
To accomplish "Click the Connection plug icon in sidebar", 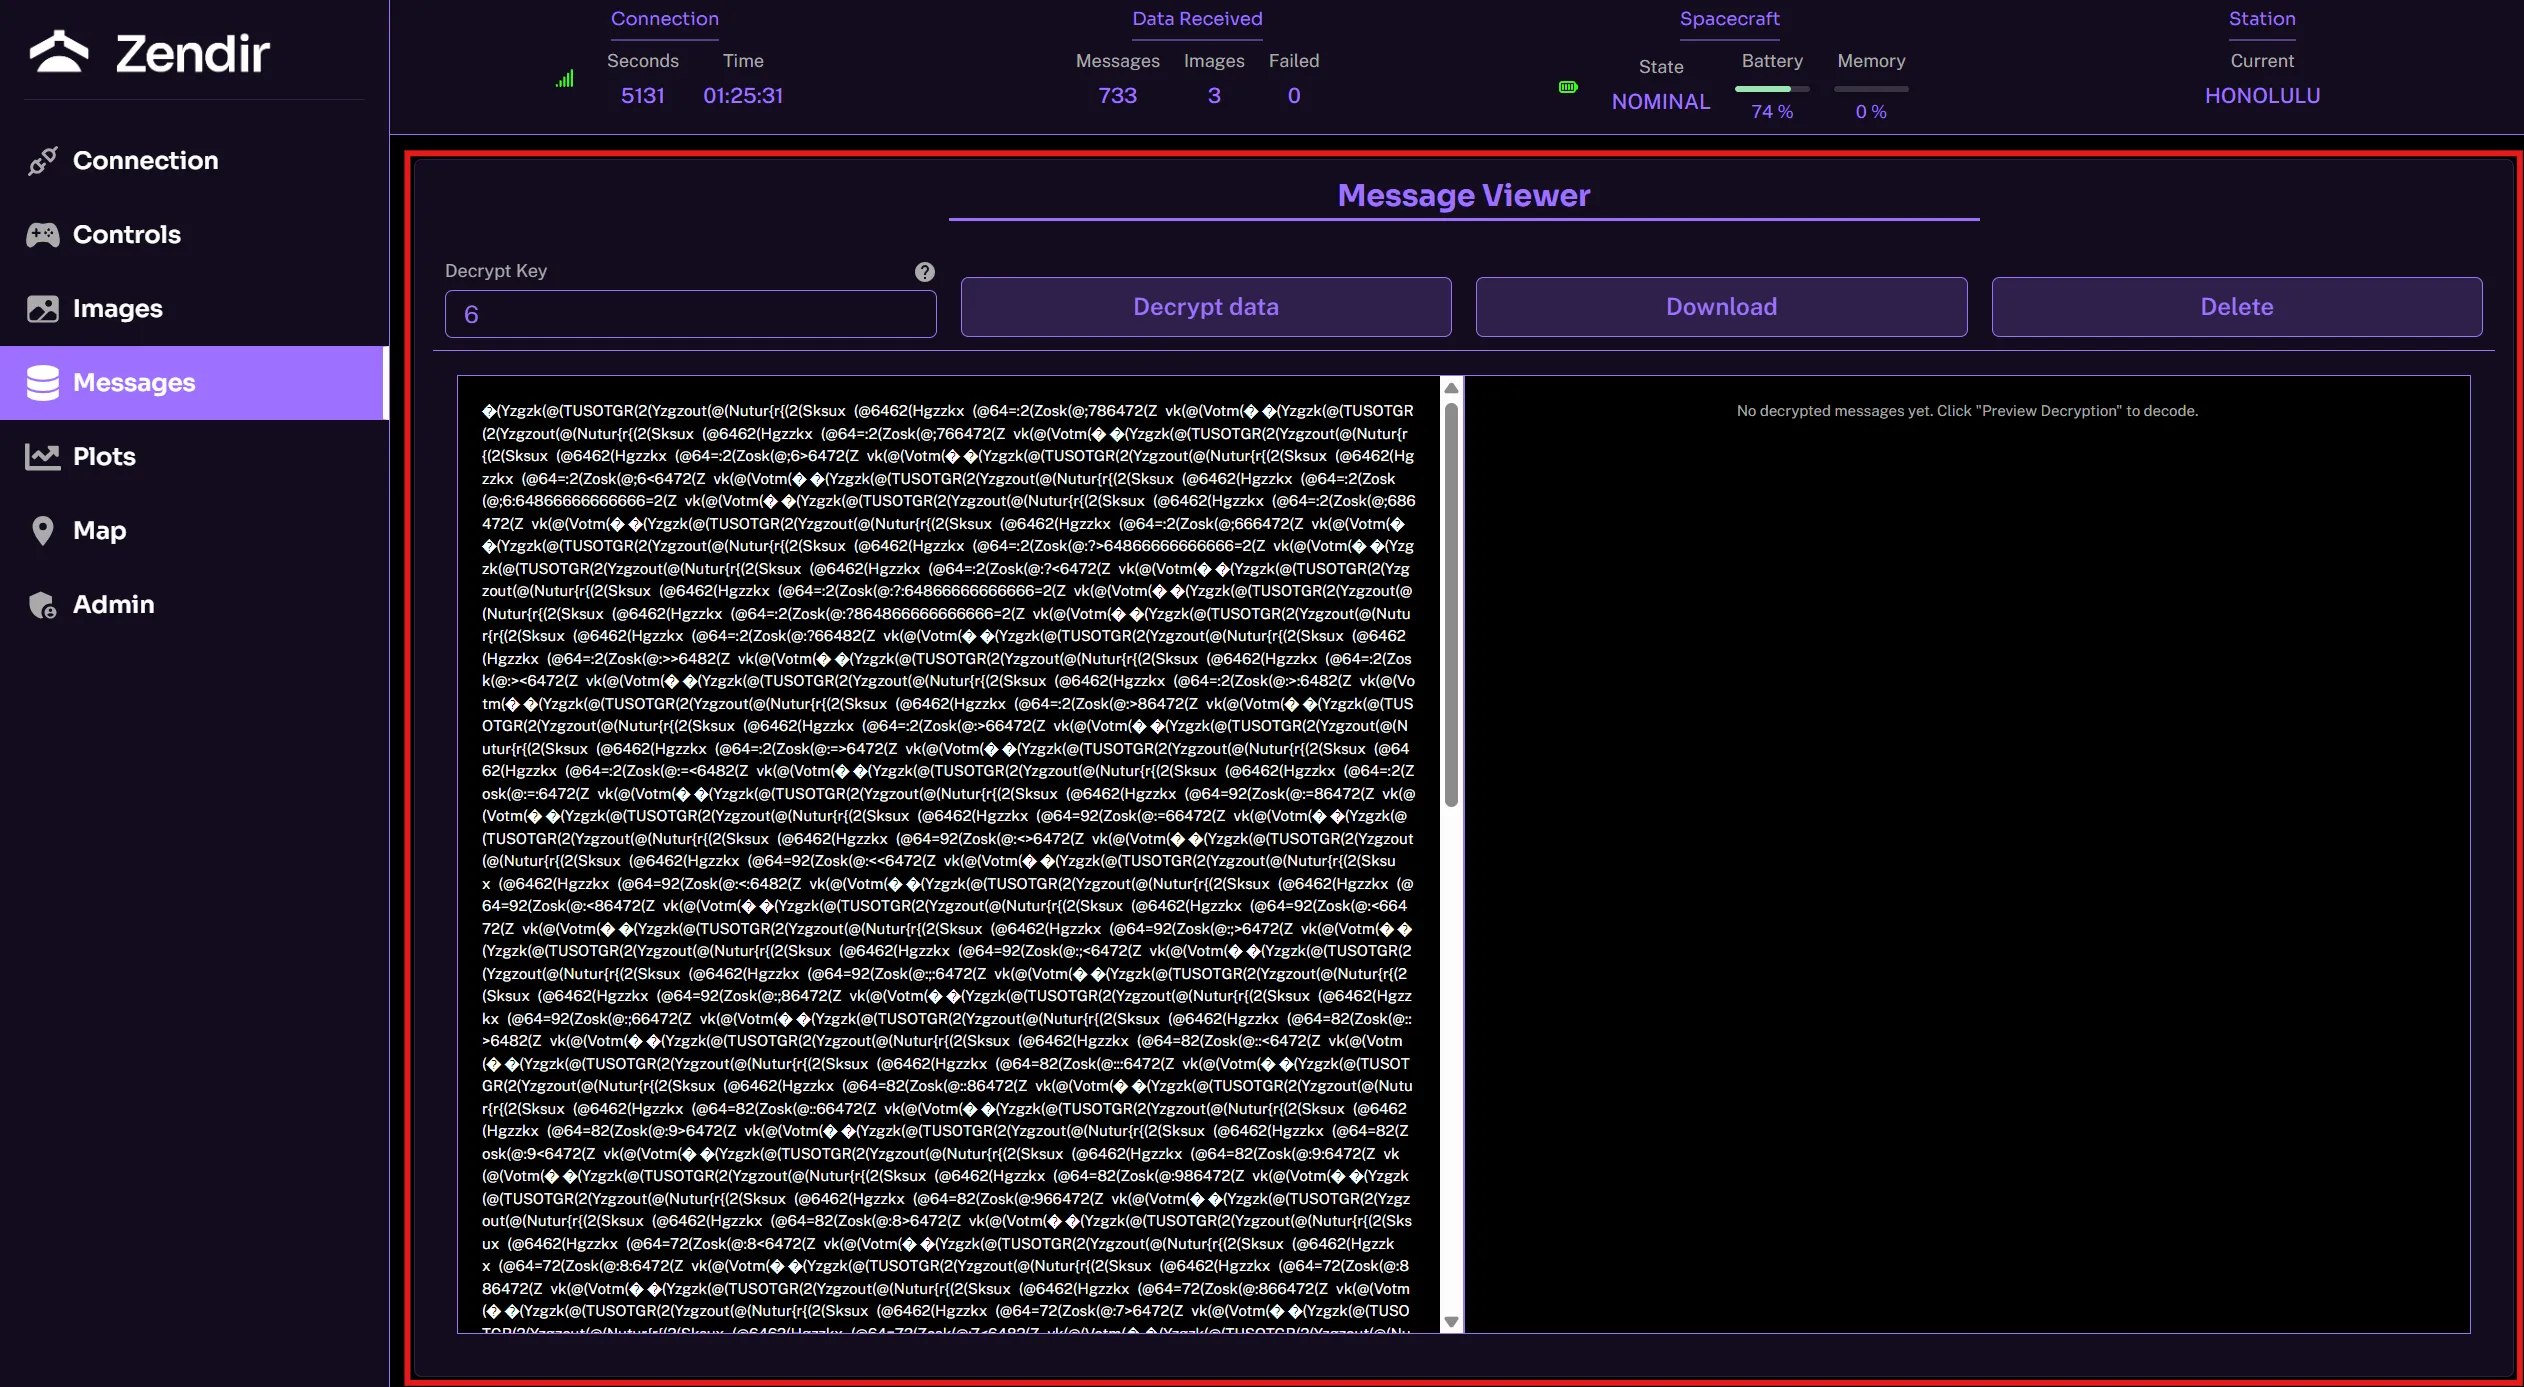I will click(x=42, y=161).
